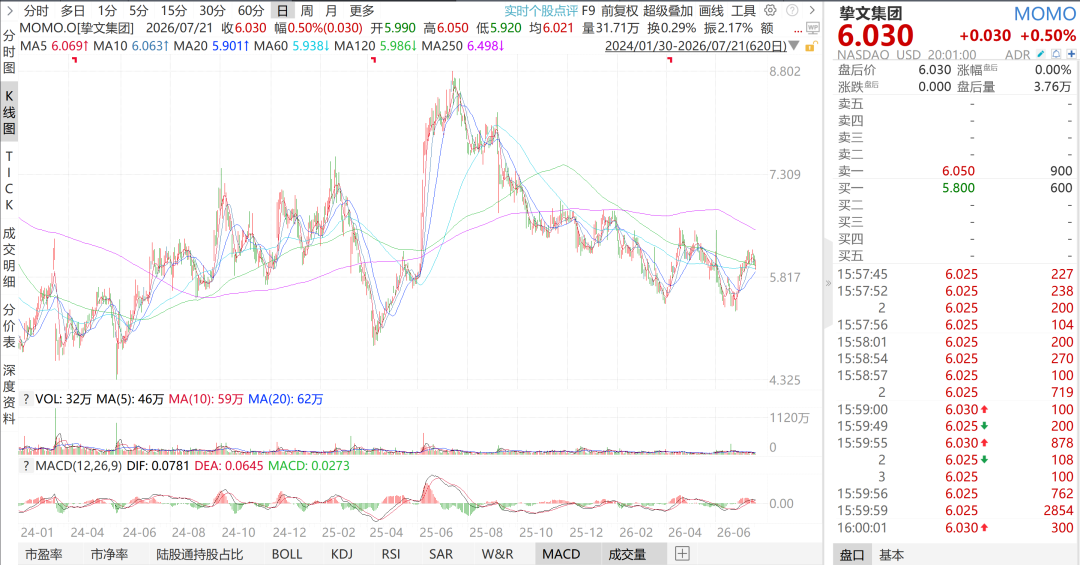Click MA5 6.069 legend label
The height and width of the screenshot is (565, 1080).
[54, 46]
